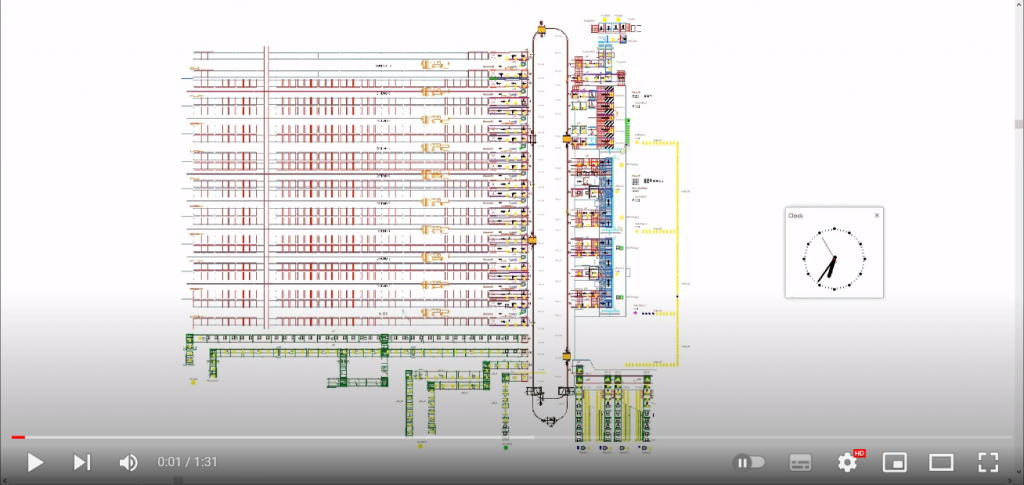Open the HD settings gear menu
Viewport: 1024px width, 485px height.
[849, 462]
